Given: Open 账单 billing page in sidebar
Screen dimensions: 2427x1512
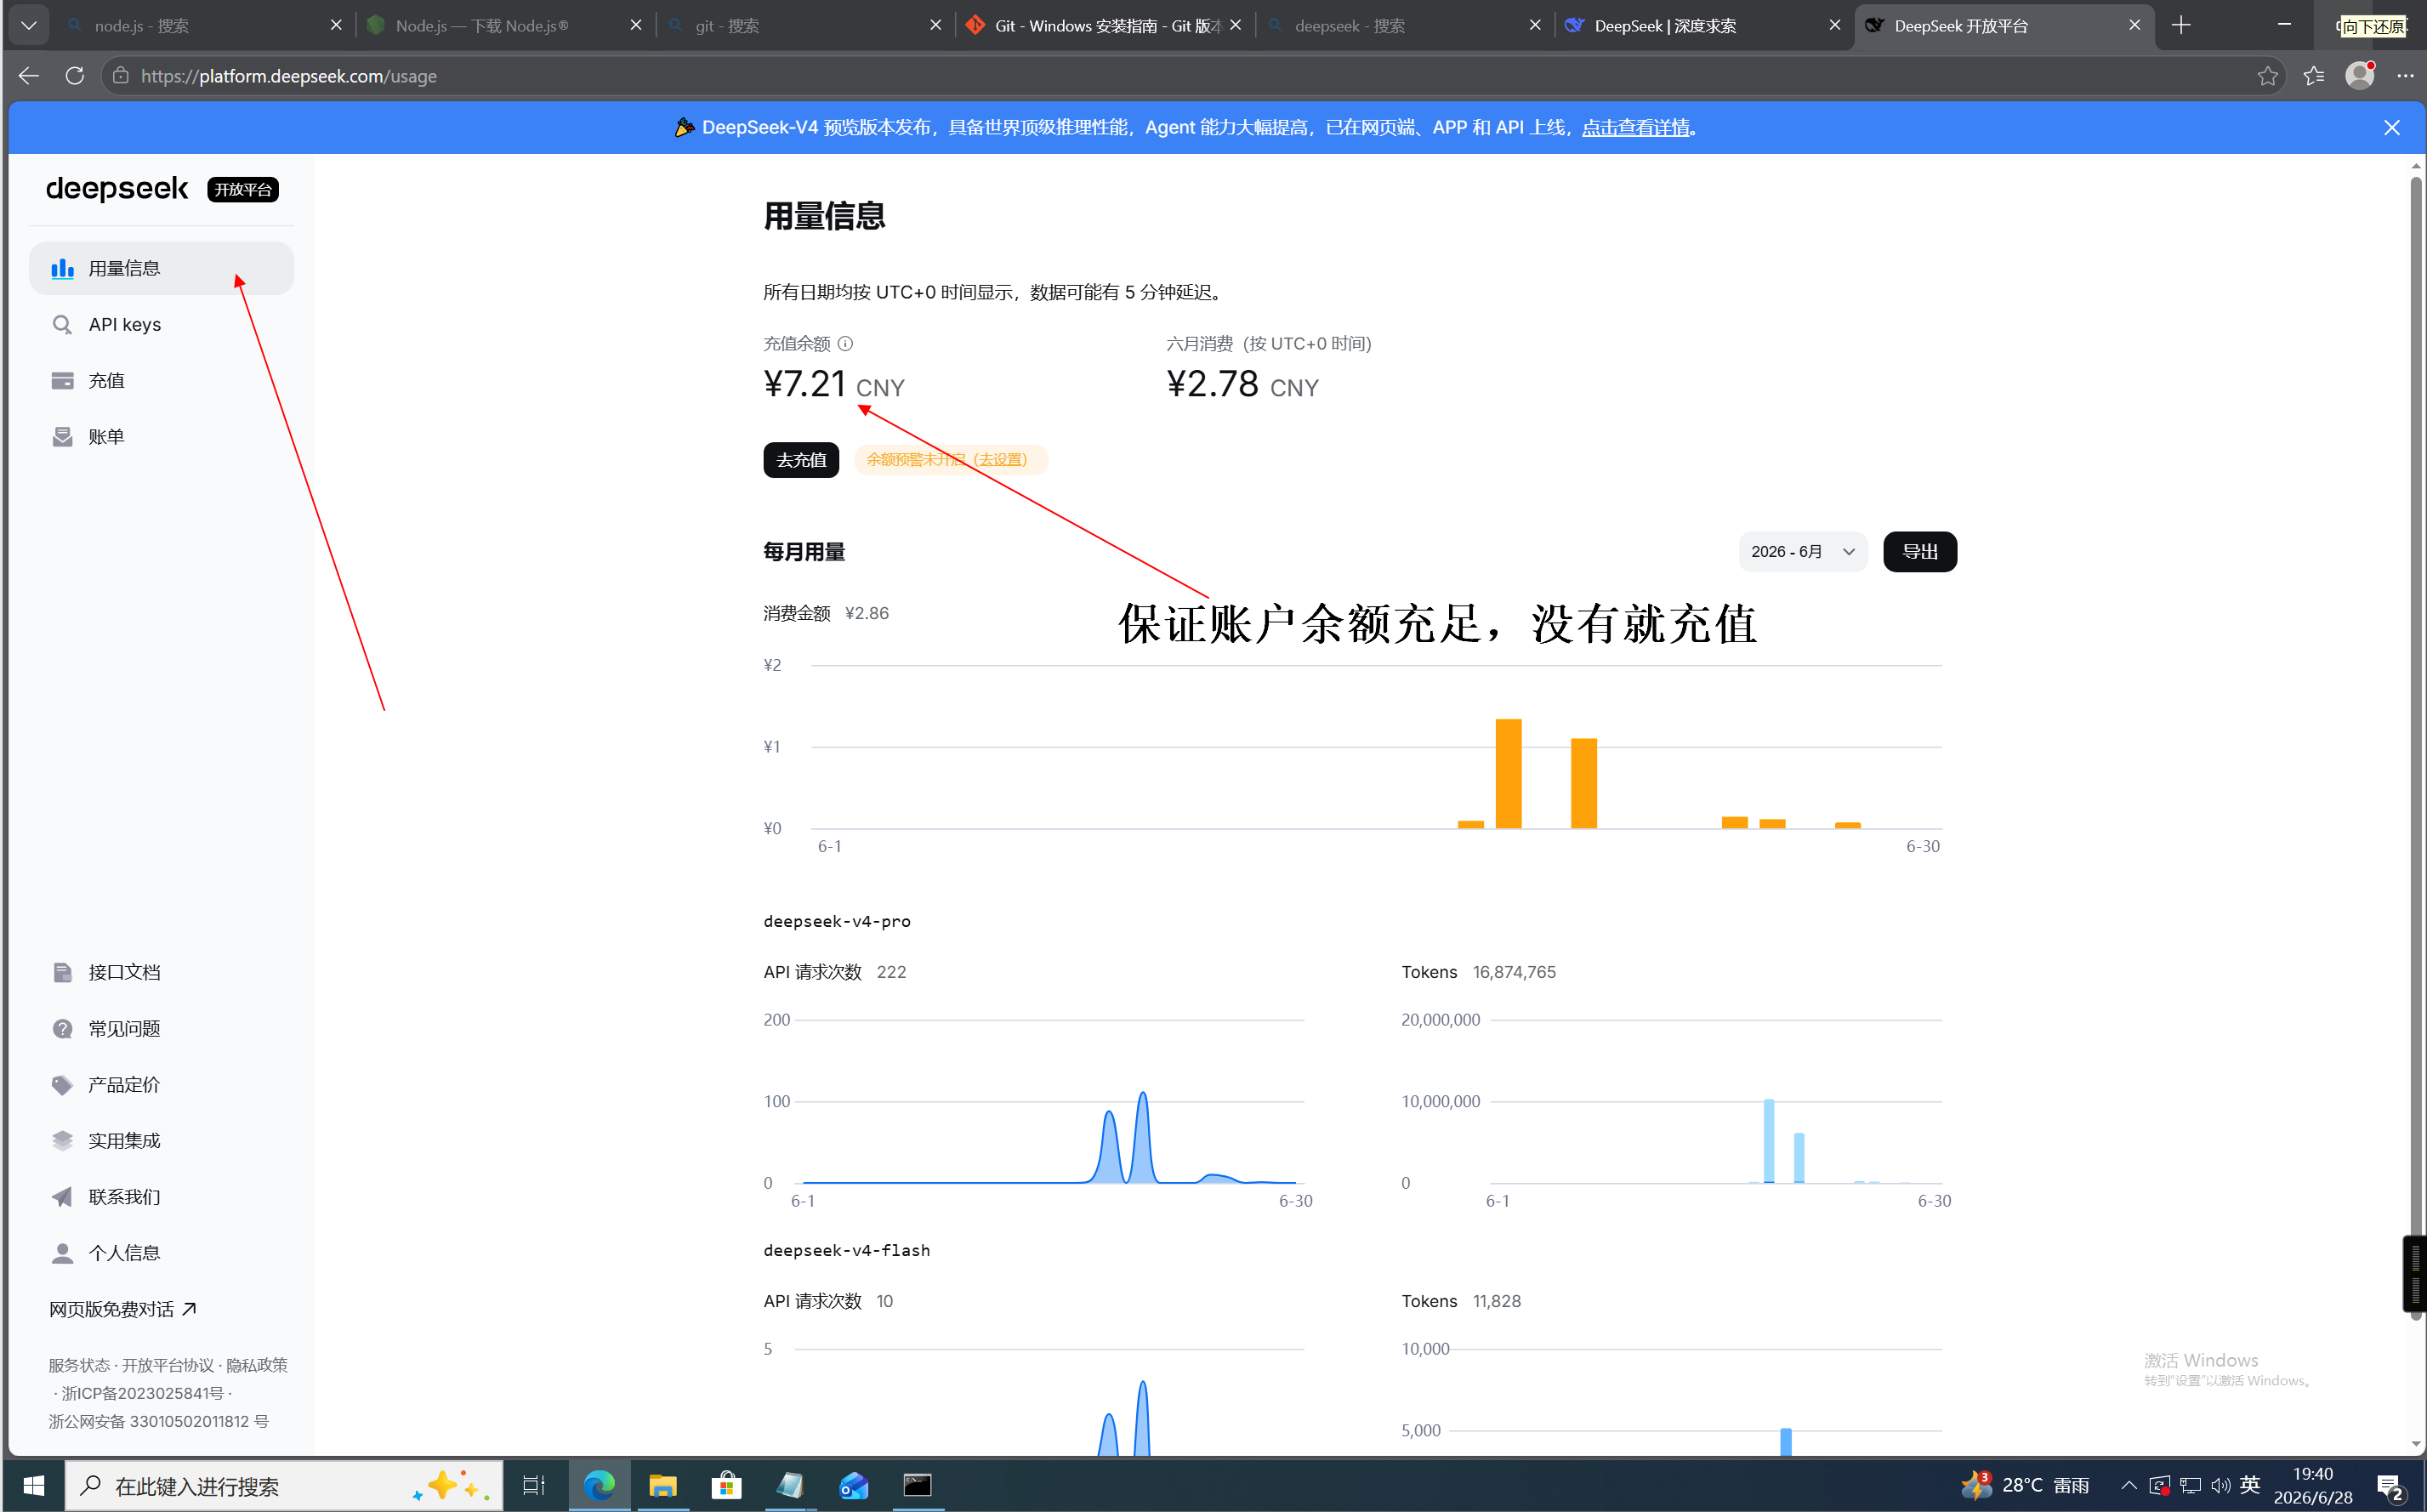Looking at the screenshot, I should click(x=161, y=436).
